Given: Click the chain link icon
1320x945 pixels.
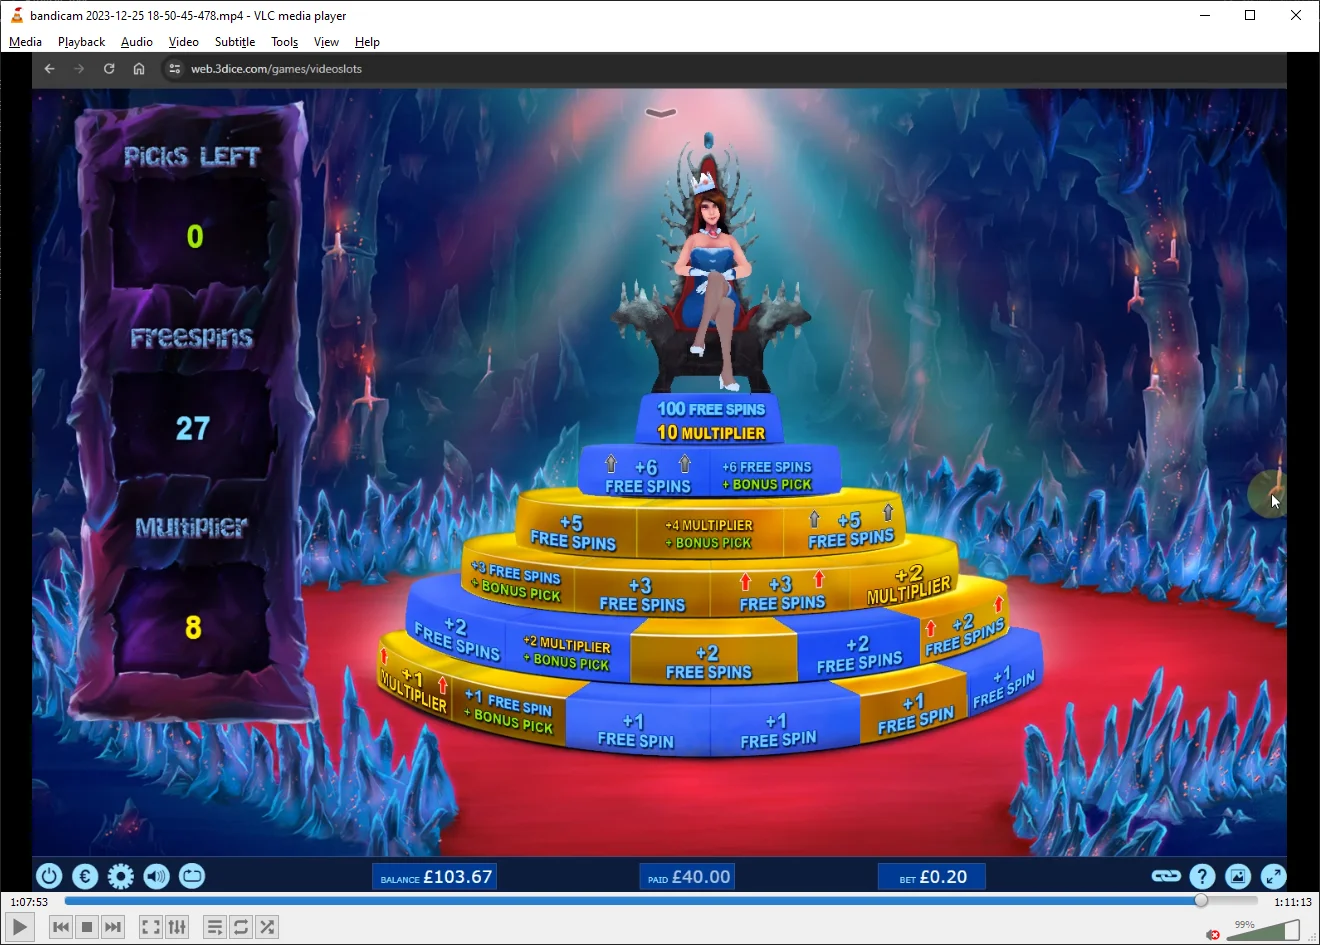Looking at the screenshot, I should [1166, 876].
